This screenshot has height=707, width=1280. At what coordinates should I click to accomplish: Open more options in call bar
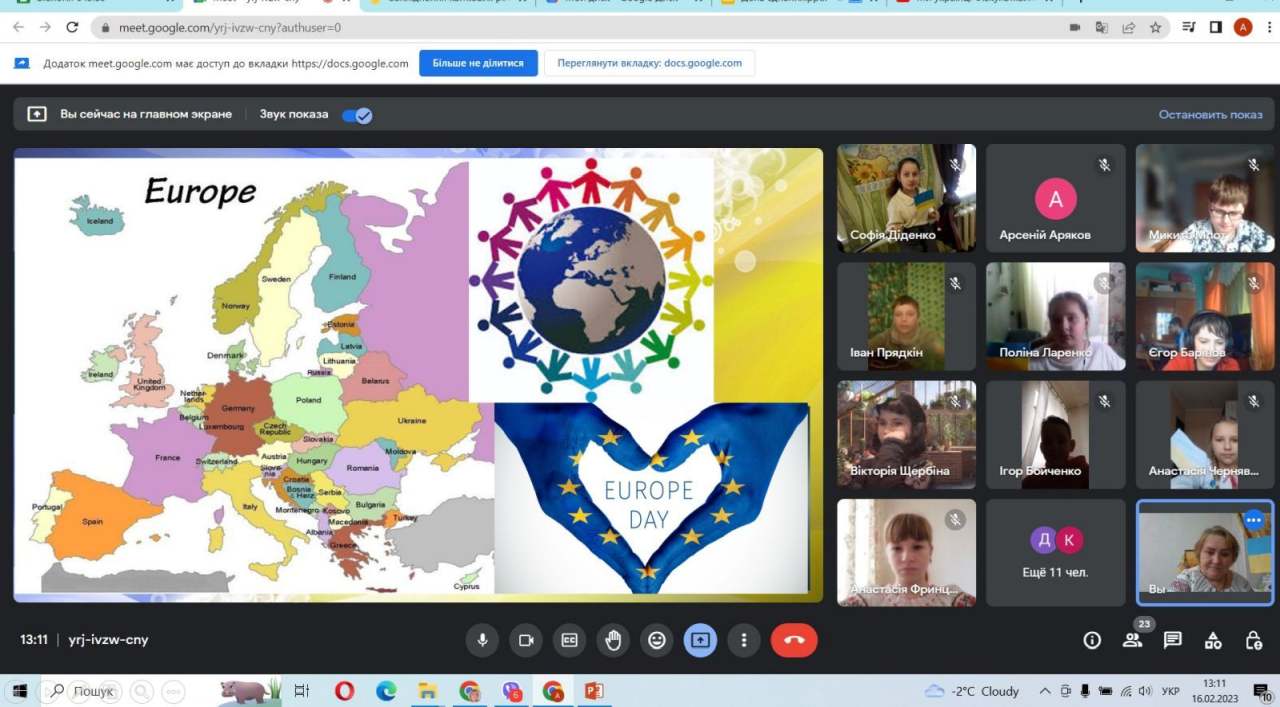coord(744,640)
